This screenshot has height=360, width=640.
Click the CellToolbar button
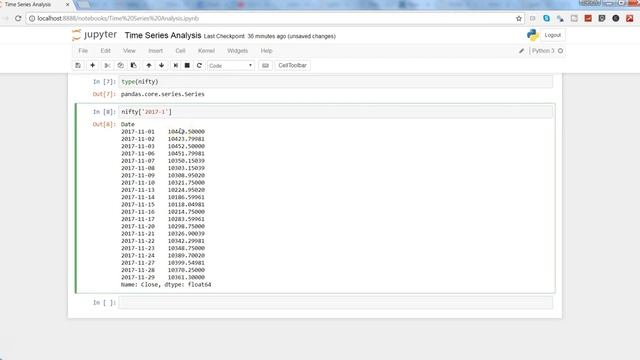(292, 65)
